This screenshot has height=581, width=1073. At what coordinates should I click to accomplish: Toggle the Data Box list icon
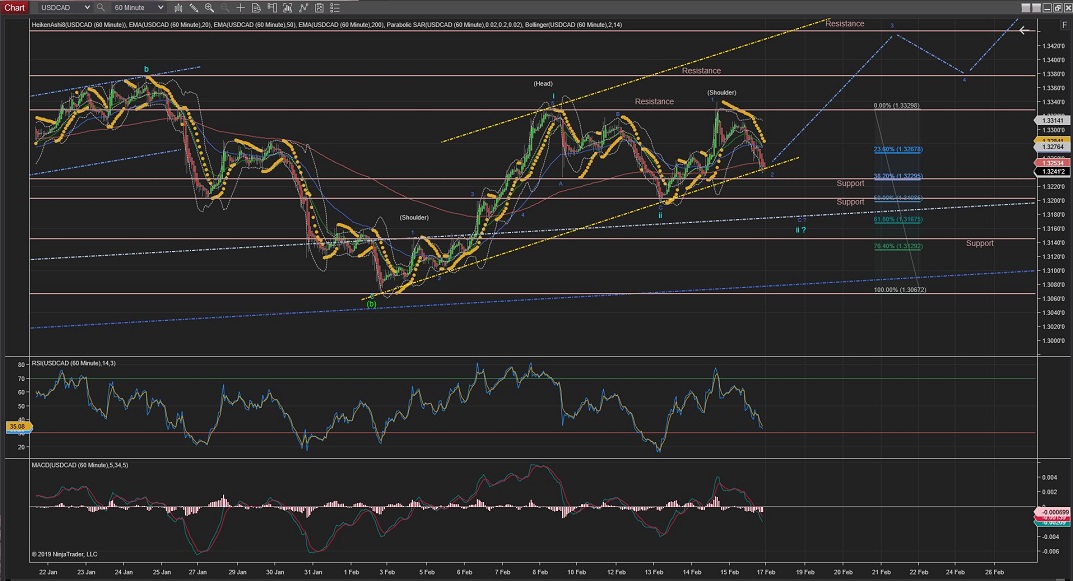(334, 7)
